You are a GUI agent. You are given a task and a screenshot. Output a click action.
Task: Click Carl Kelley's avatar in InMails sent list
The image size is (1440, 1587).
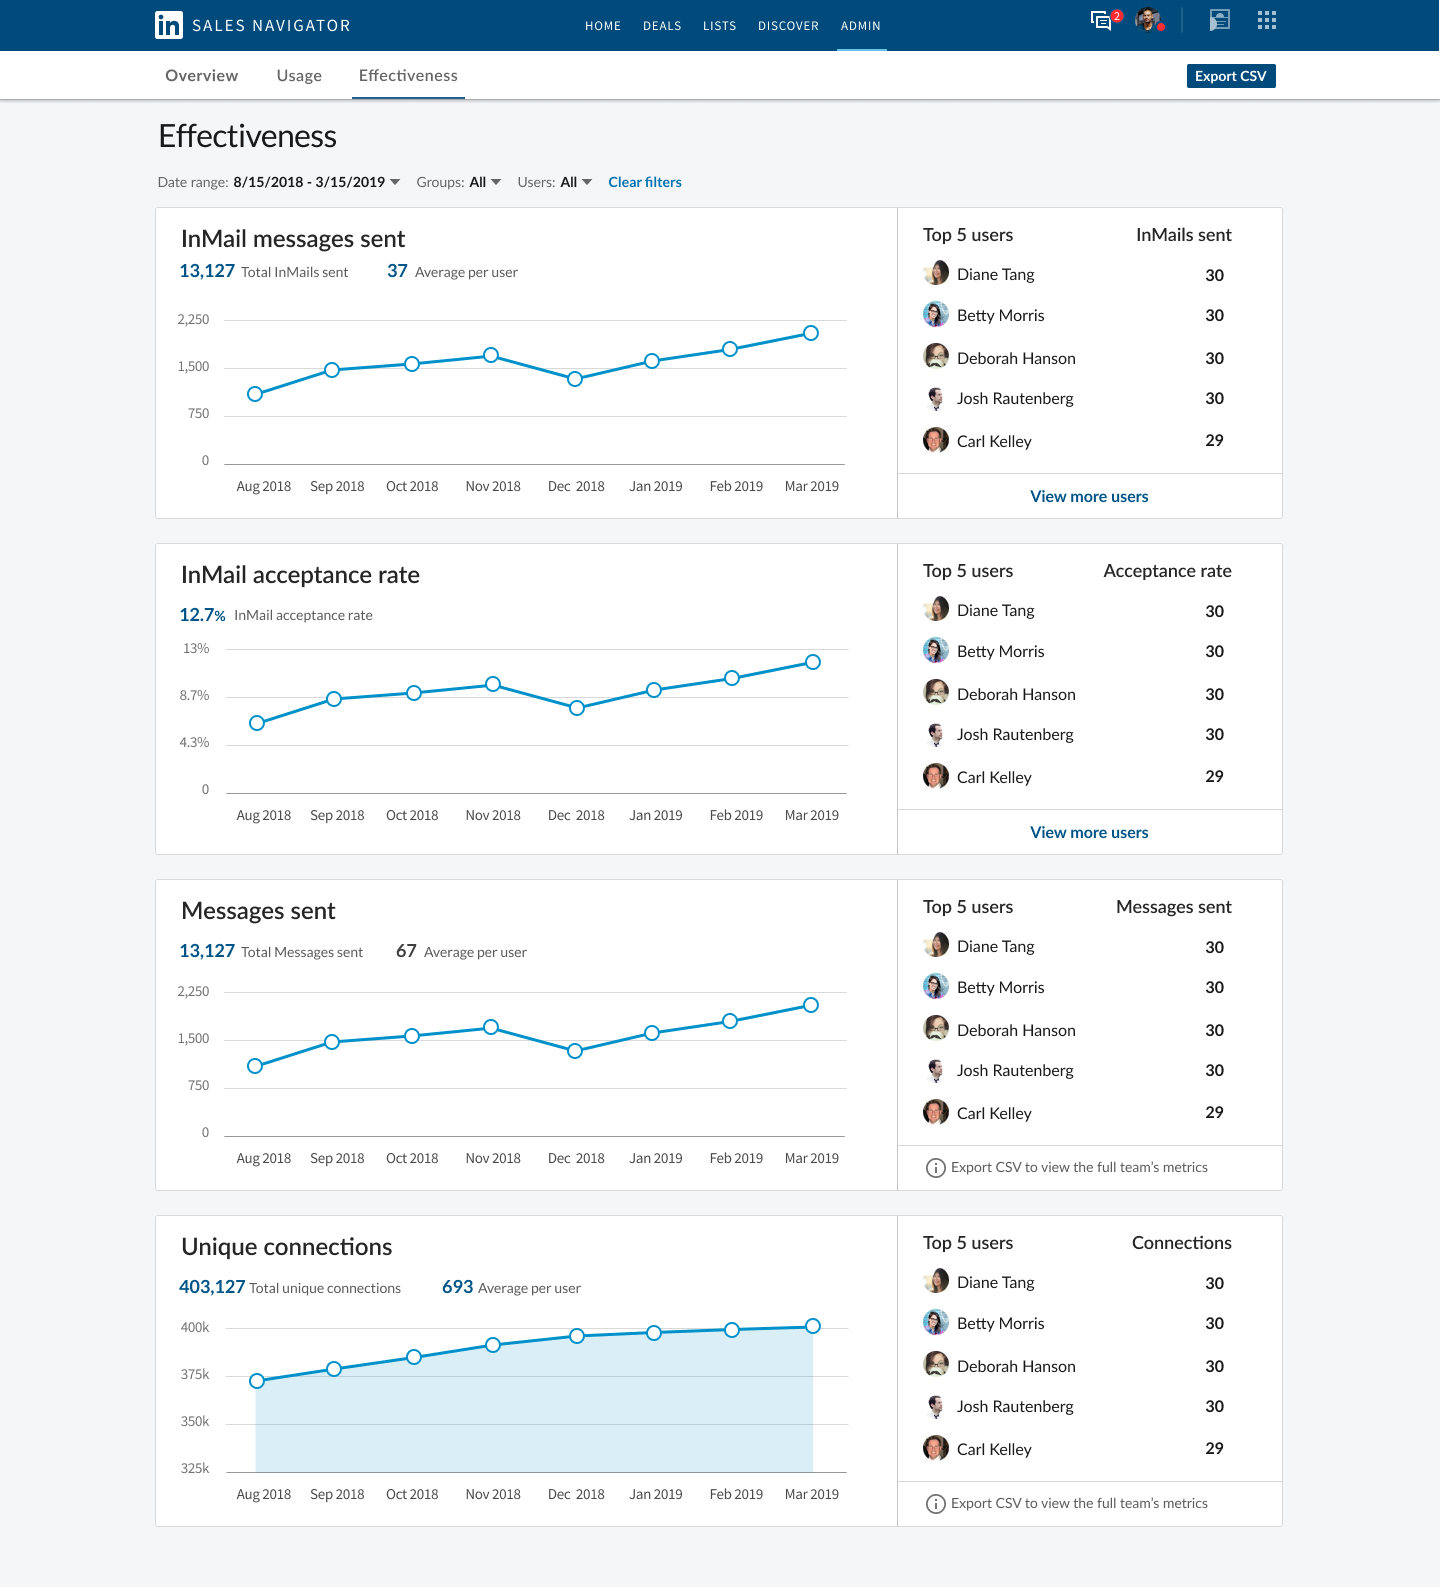[x=936, y=440]
